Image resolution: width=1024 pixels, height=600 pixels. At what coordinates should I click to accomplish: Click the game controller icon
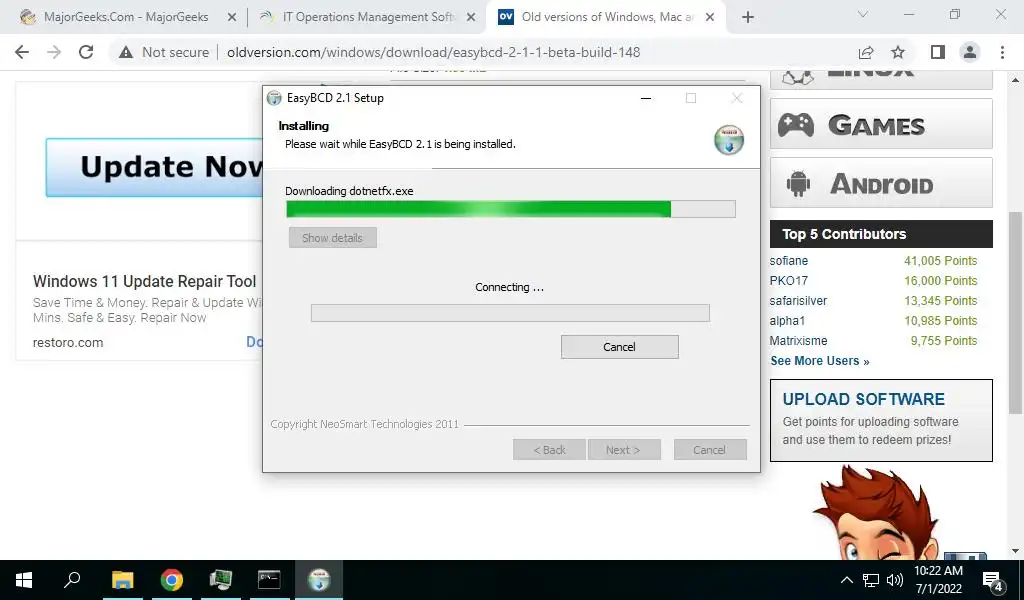pyautogui.click(x=796, y=124)
